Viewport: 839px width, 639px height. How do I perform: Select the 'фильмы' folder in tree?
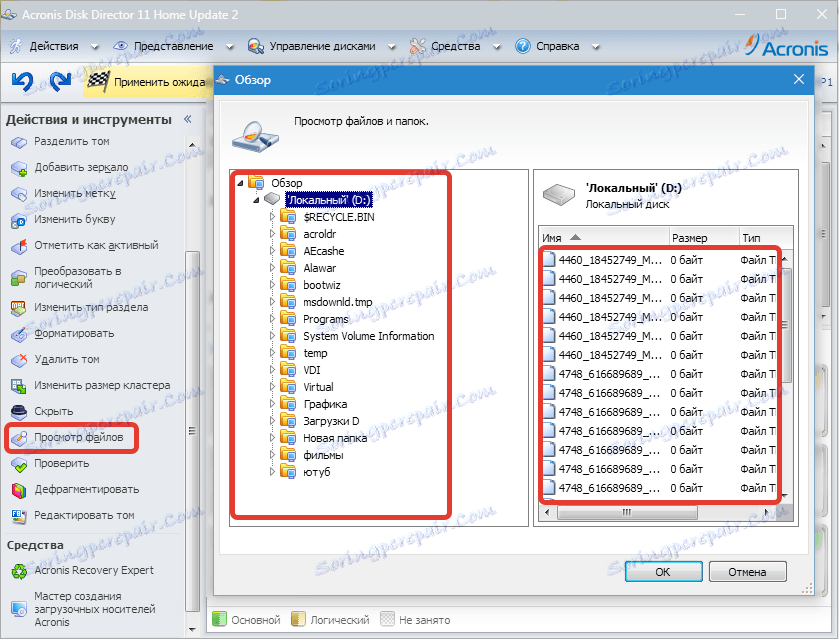(323, 455)
